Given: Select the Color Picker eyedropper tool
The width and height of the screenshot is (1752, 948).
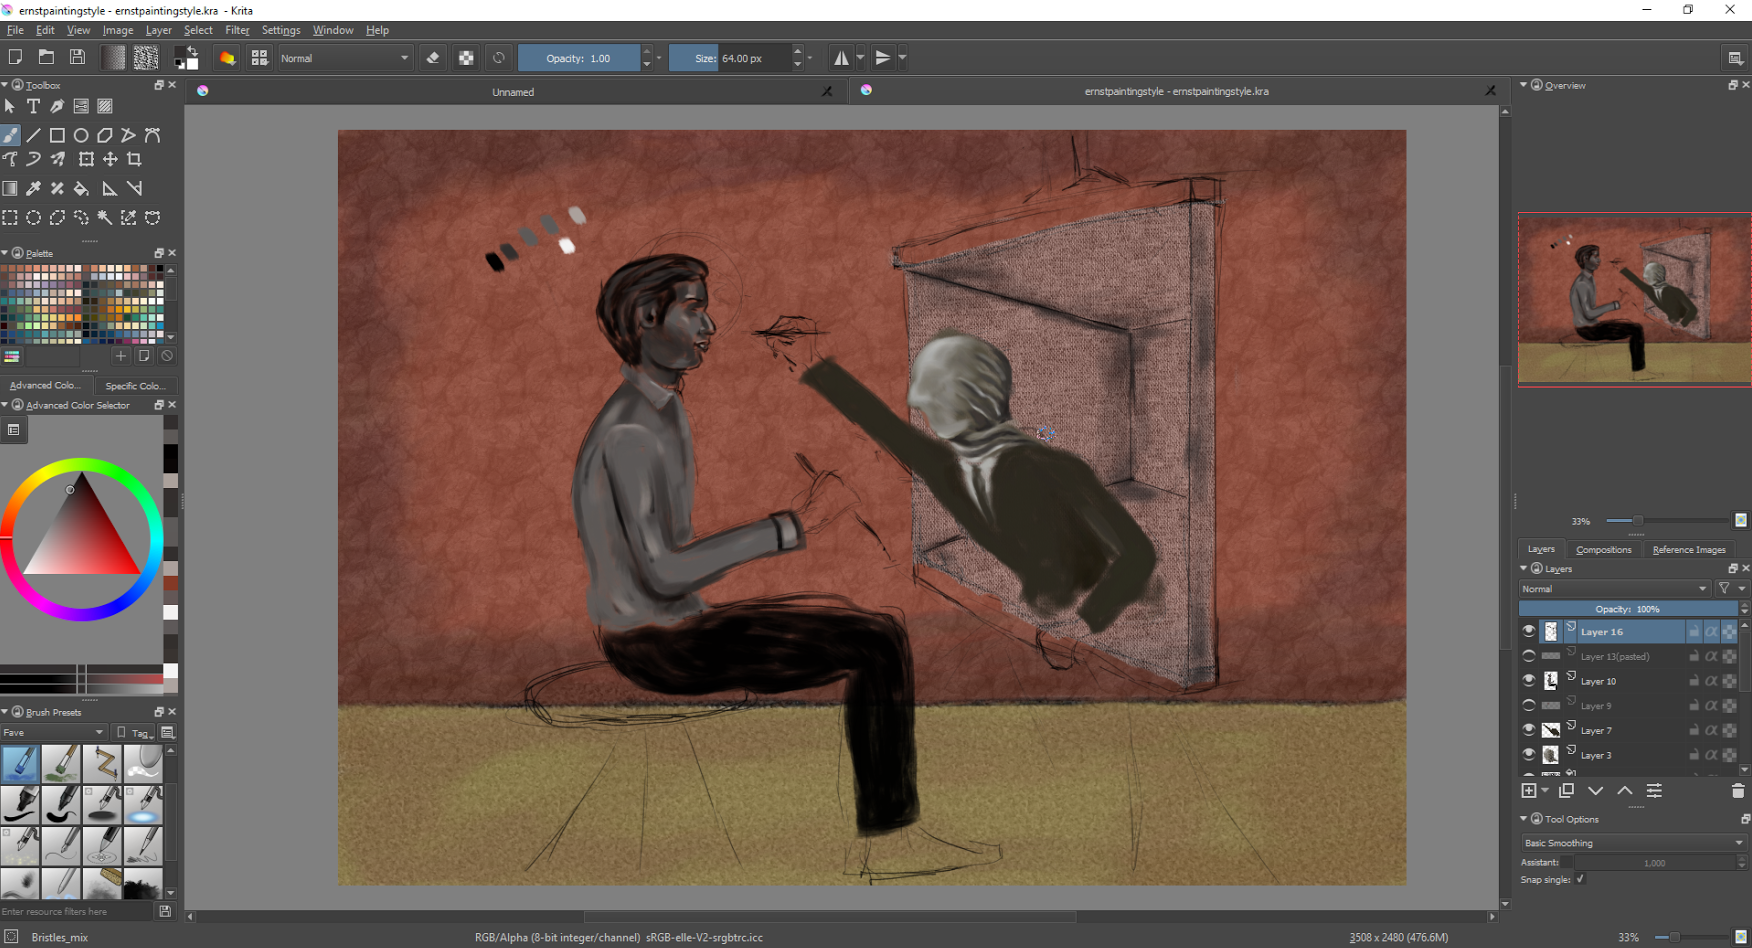Looking at the screenshot, I should pyautogui.click(x=33, y=188).
